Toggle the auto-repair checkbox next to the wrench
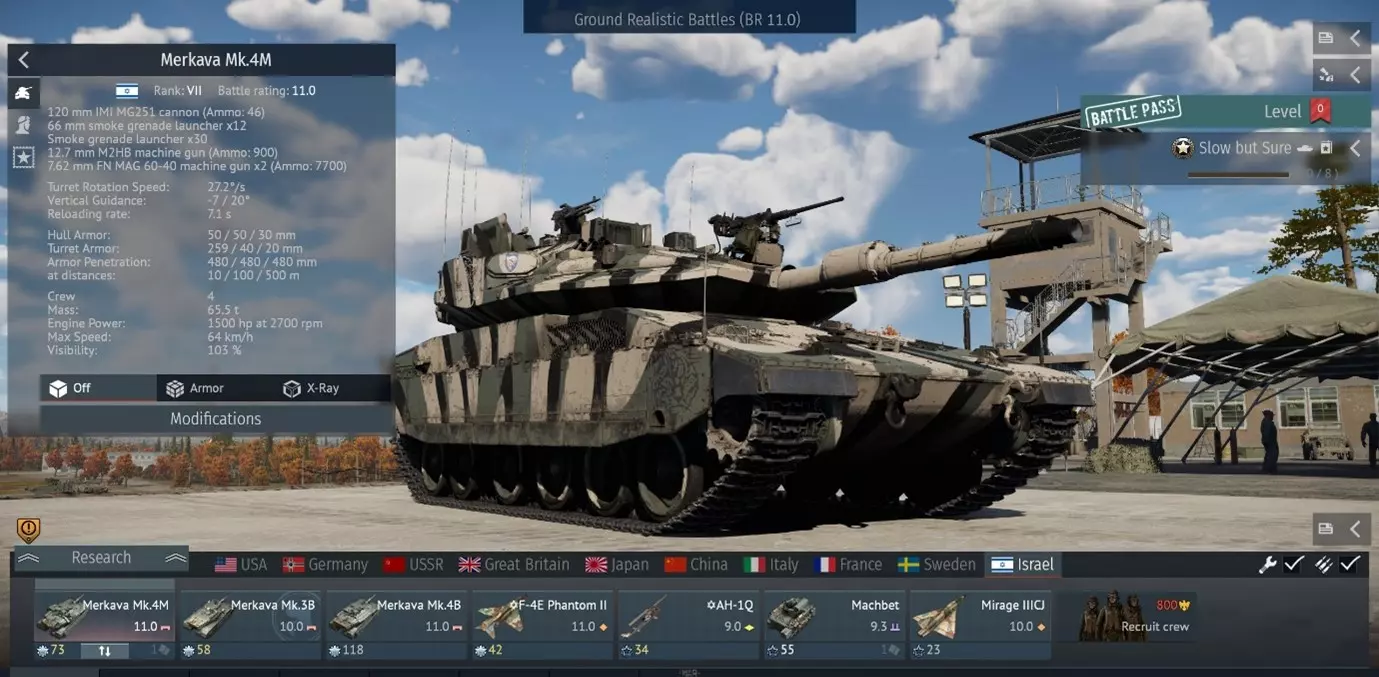The image size is (1379, 677). [1294, 564]
